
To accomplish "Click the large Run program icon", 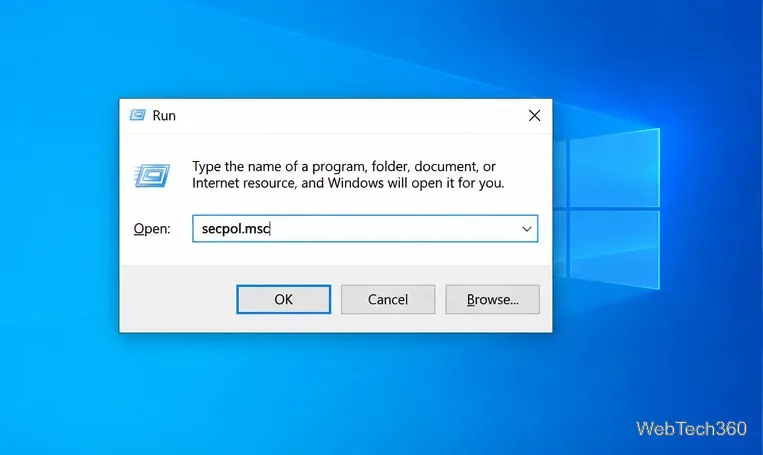I will [152, 175].
